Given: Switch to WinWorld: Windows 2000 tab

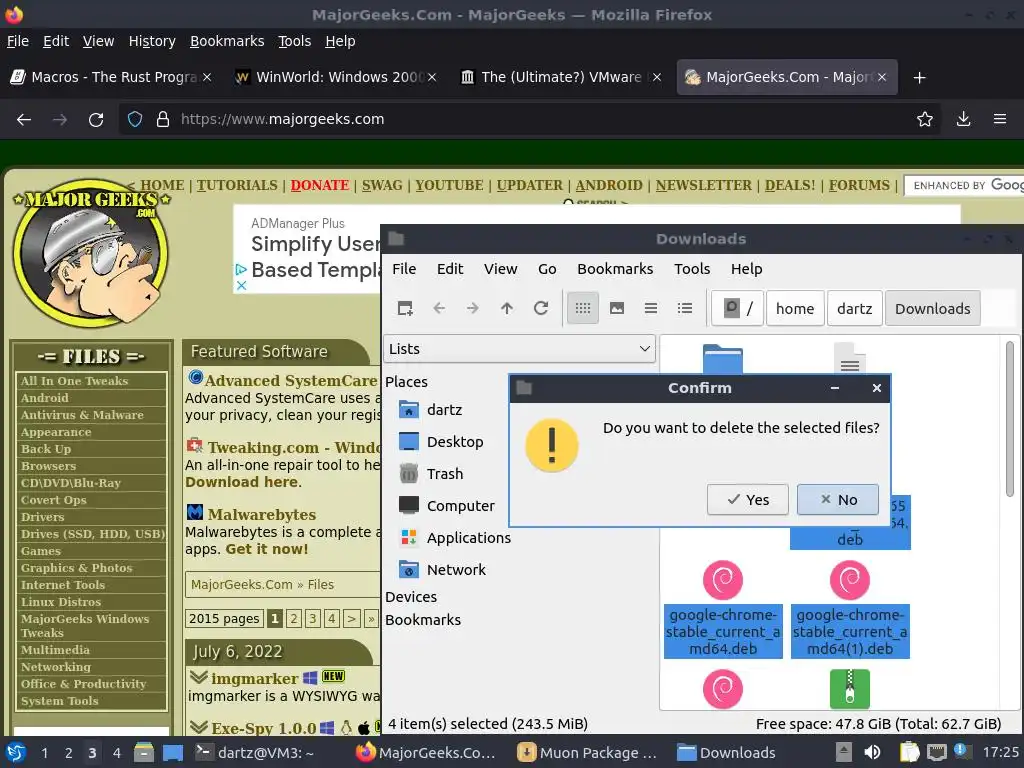Looking at the screenshot, I should 335,77.
